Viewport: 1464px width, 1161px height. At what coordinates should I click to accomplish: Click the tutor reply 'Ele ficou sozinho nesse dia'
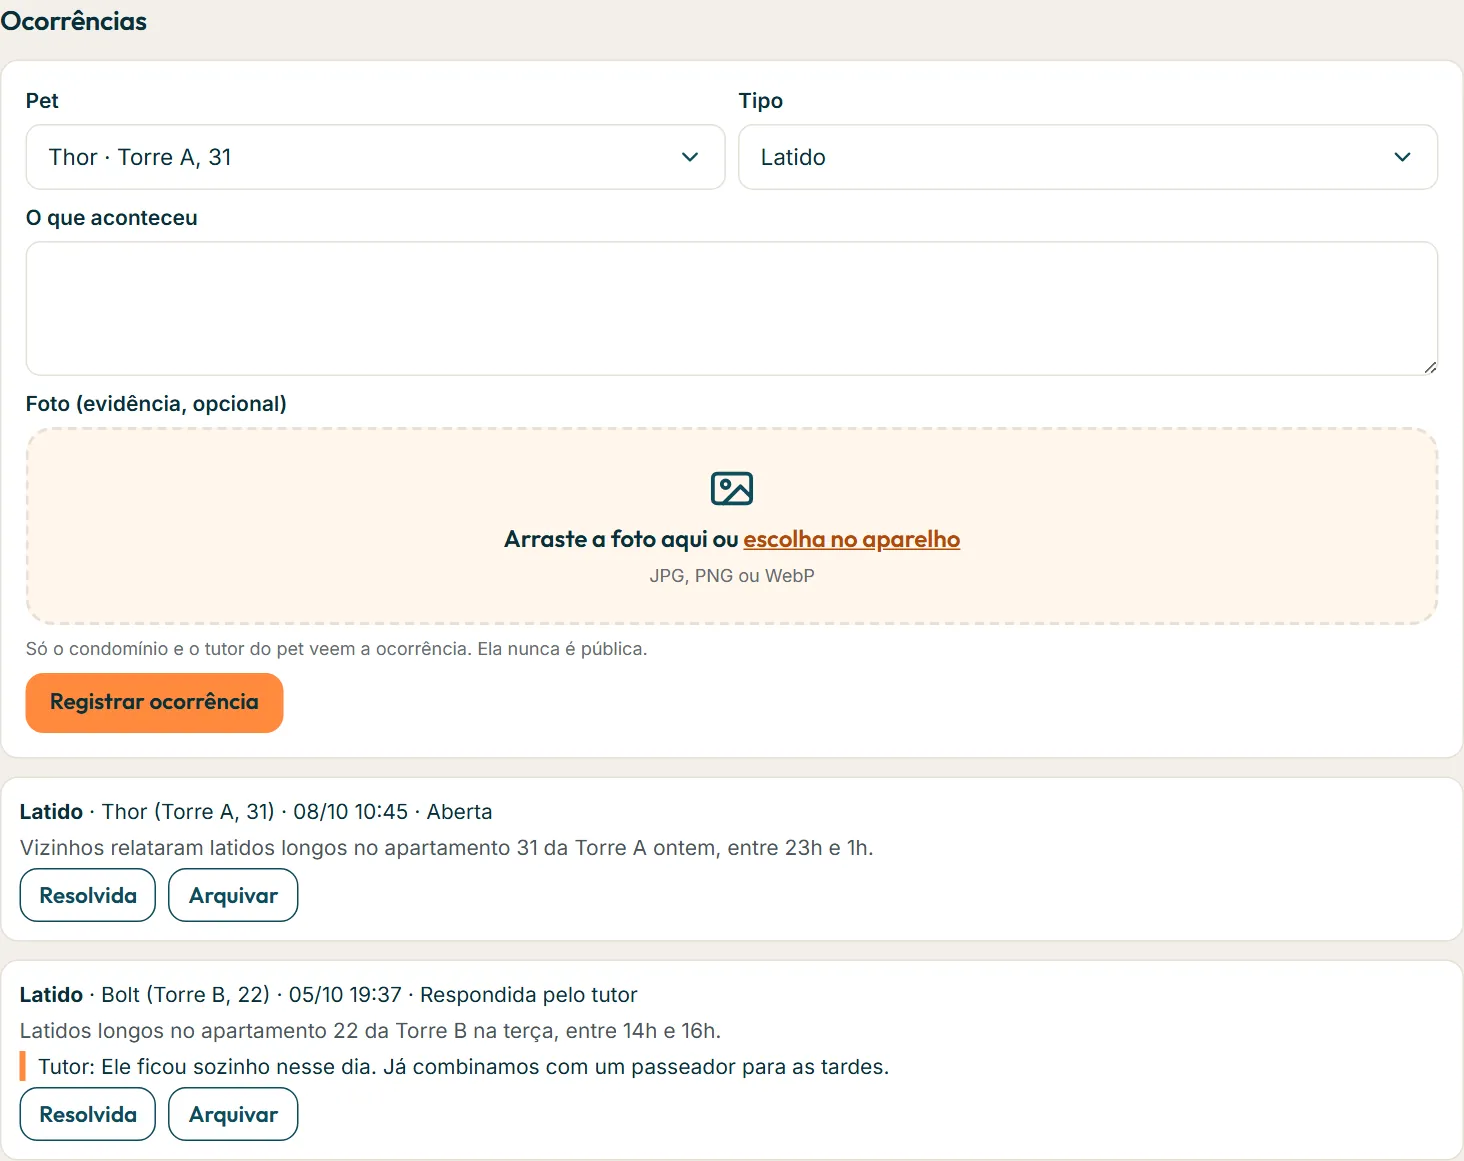[463, 1067]
